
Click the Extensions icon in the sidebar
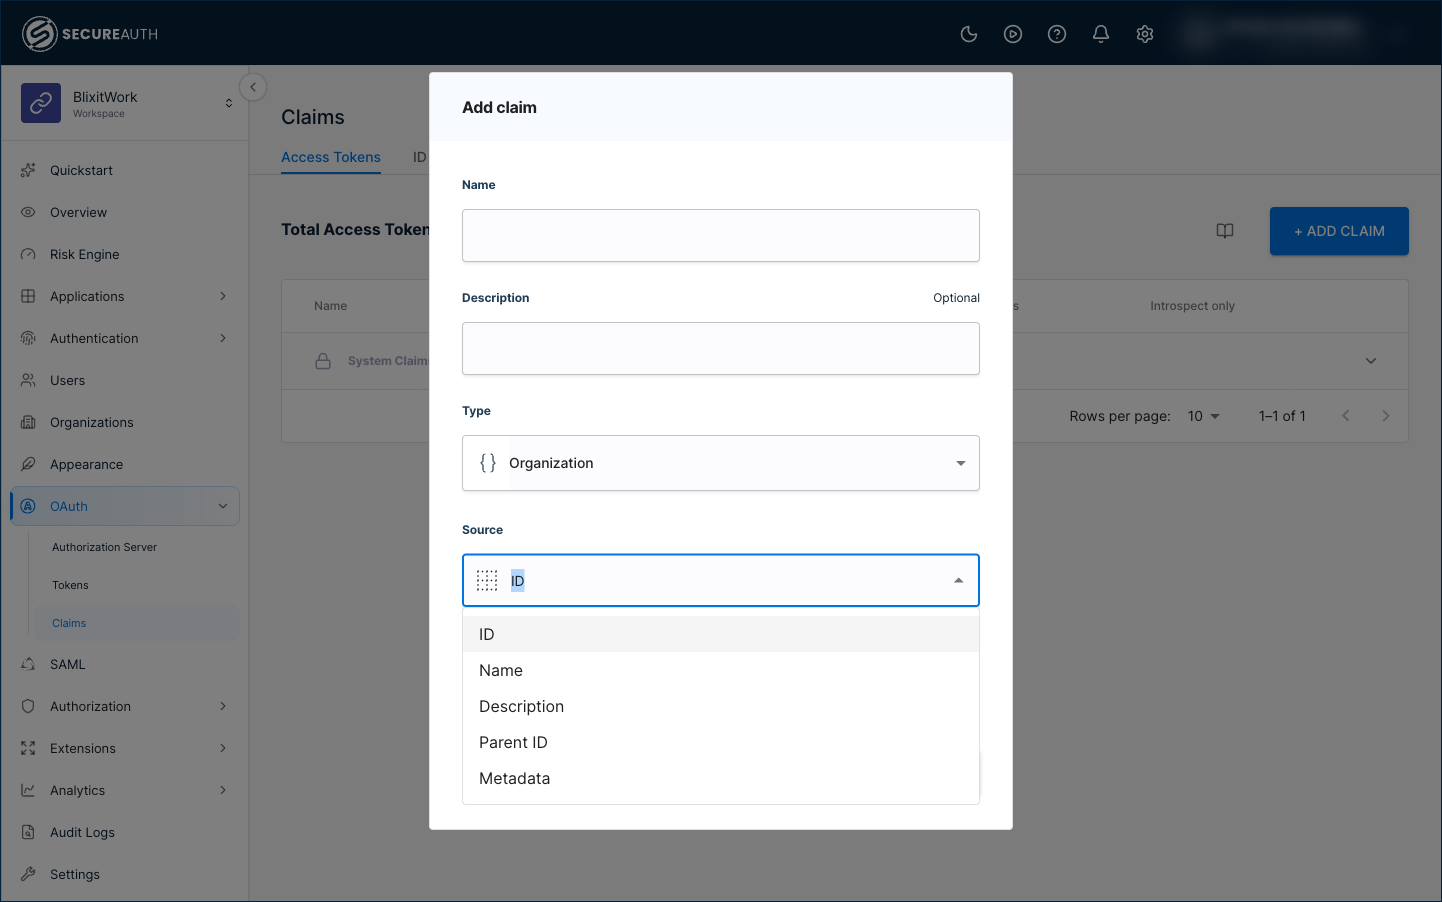click(x=28, y=748)
